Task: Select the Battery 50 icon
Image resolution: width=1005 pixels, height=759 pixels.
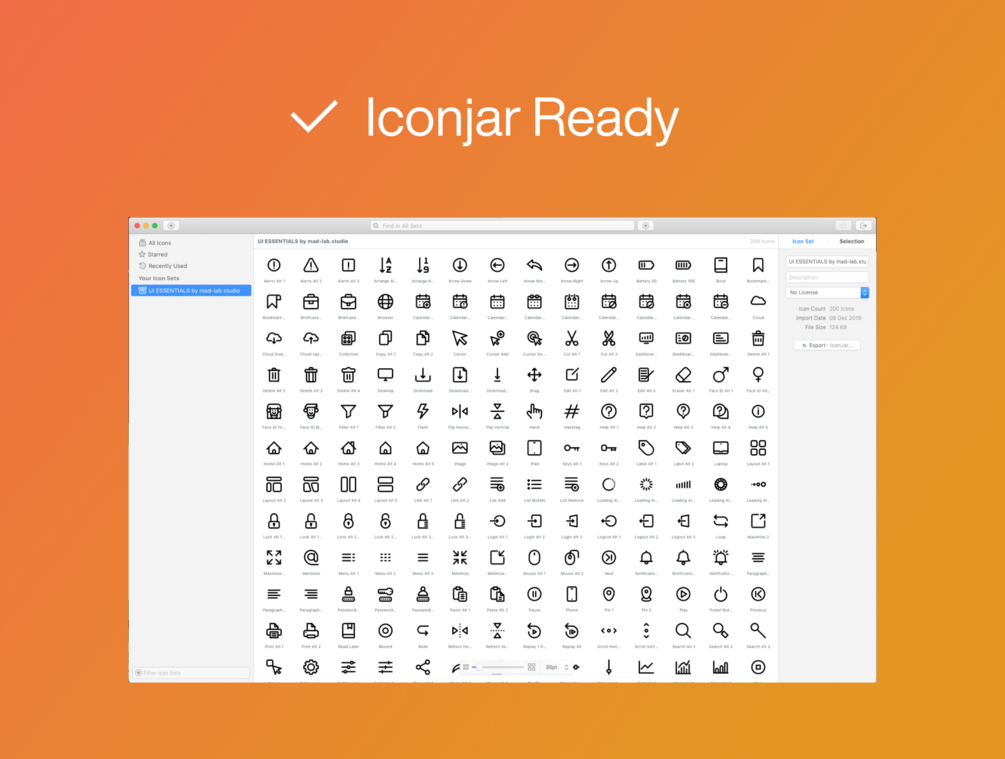Action: [x=646, y=265]
